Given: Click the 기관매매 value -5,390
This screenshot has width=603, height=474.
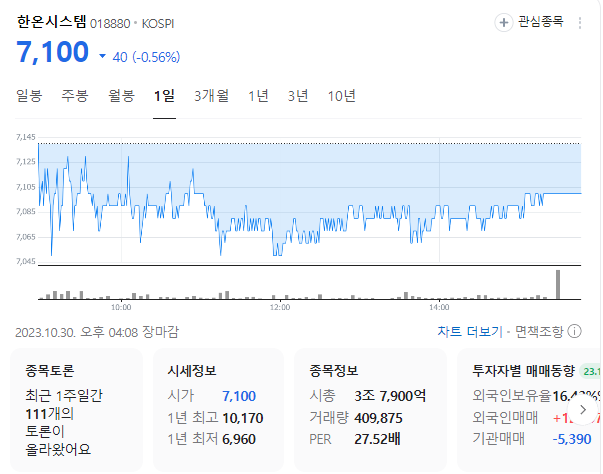Looking at the screenshot, I should click(x=572, y=439).
